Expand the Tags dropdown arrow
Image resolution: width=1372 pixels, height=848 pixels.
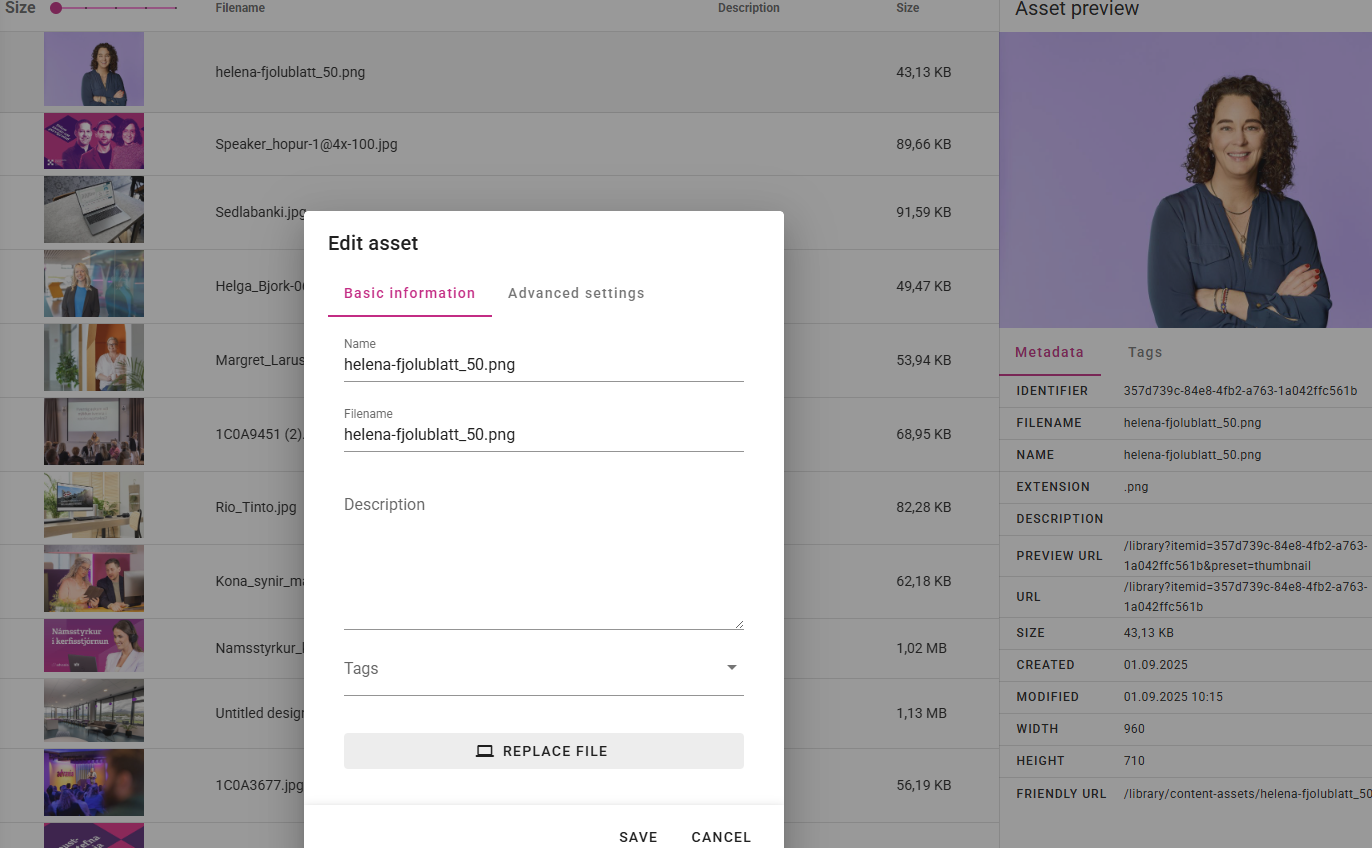click(x=731, y=668)
